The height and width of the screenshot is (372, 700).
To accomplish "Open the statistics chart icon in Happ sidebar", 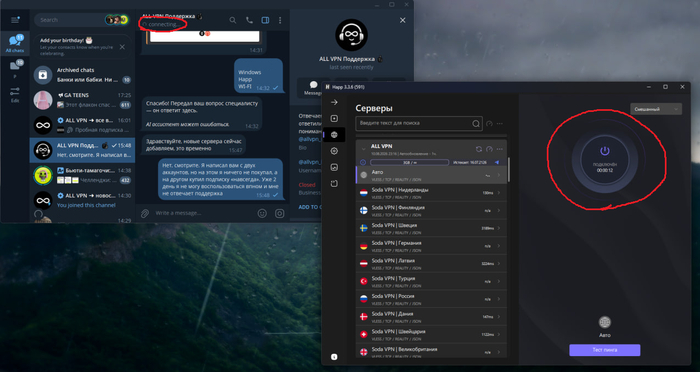I will pos(334,167).
